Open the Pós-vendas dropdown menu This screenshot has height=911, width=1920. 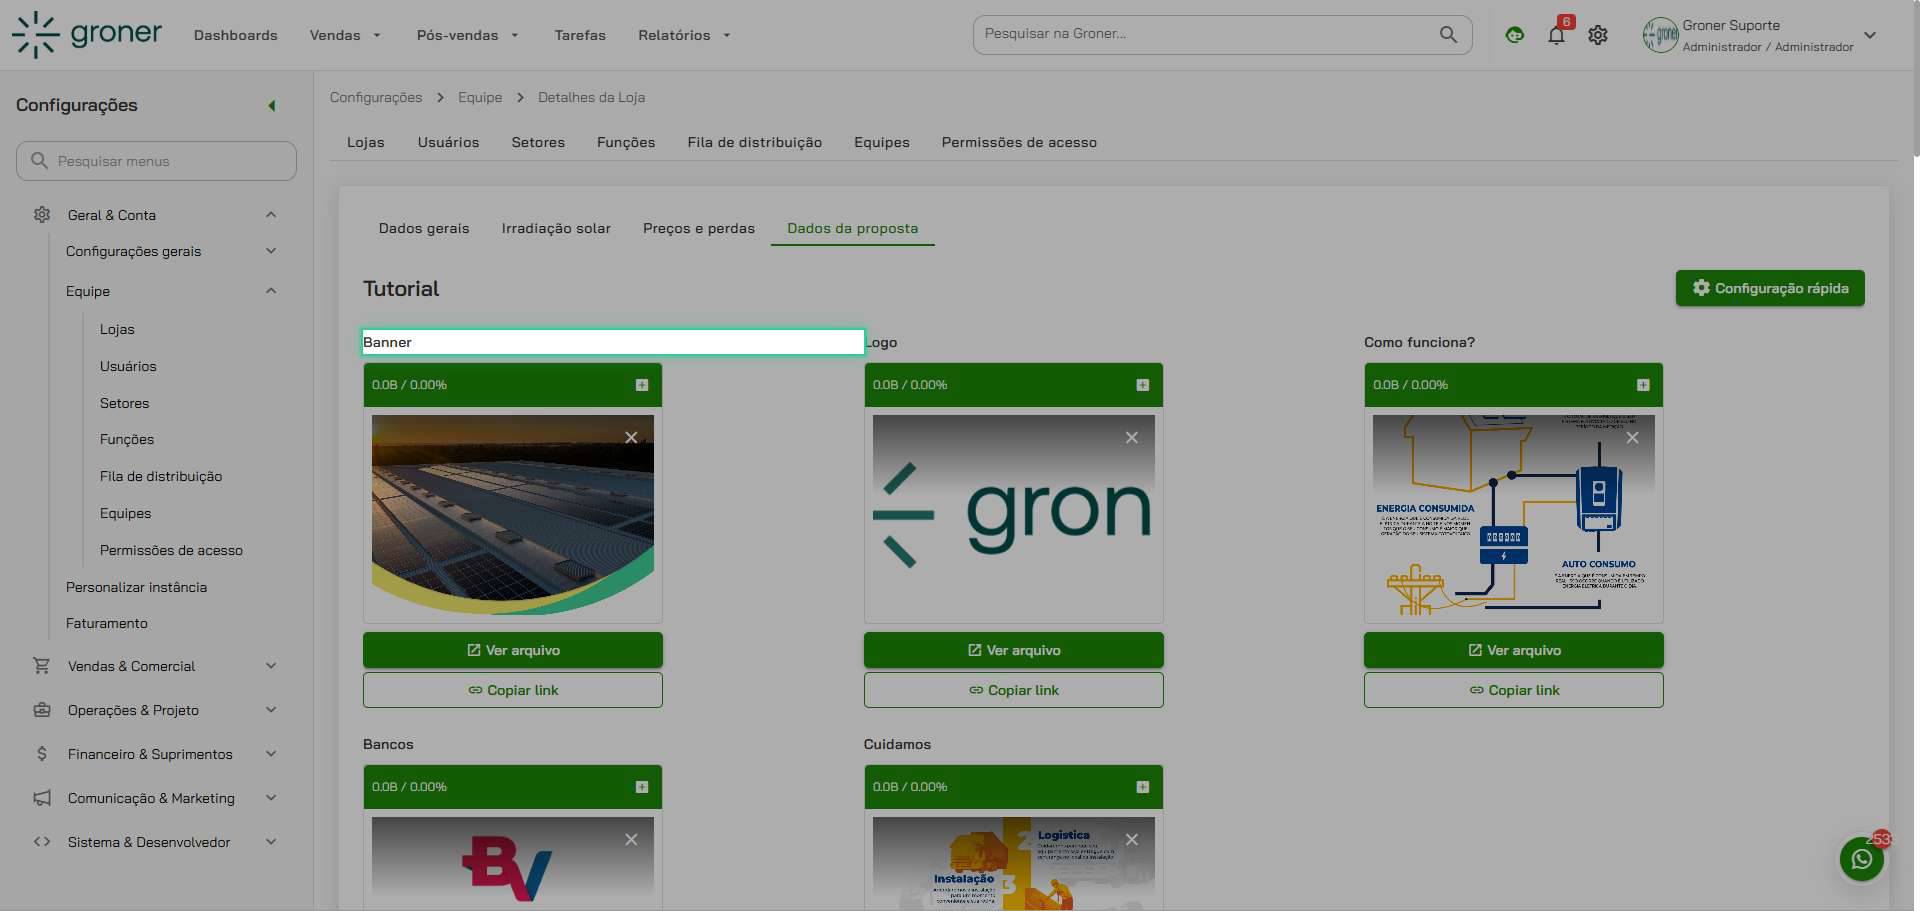(x=467, y=35)
